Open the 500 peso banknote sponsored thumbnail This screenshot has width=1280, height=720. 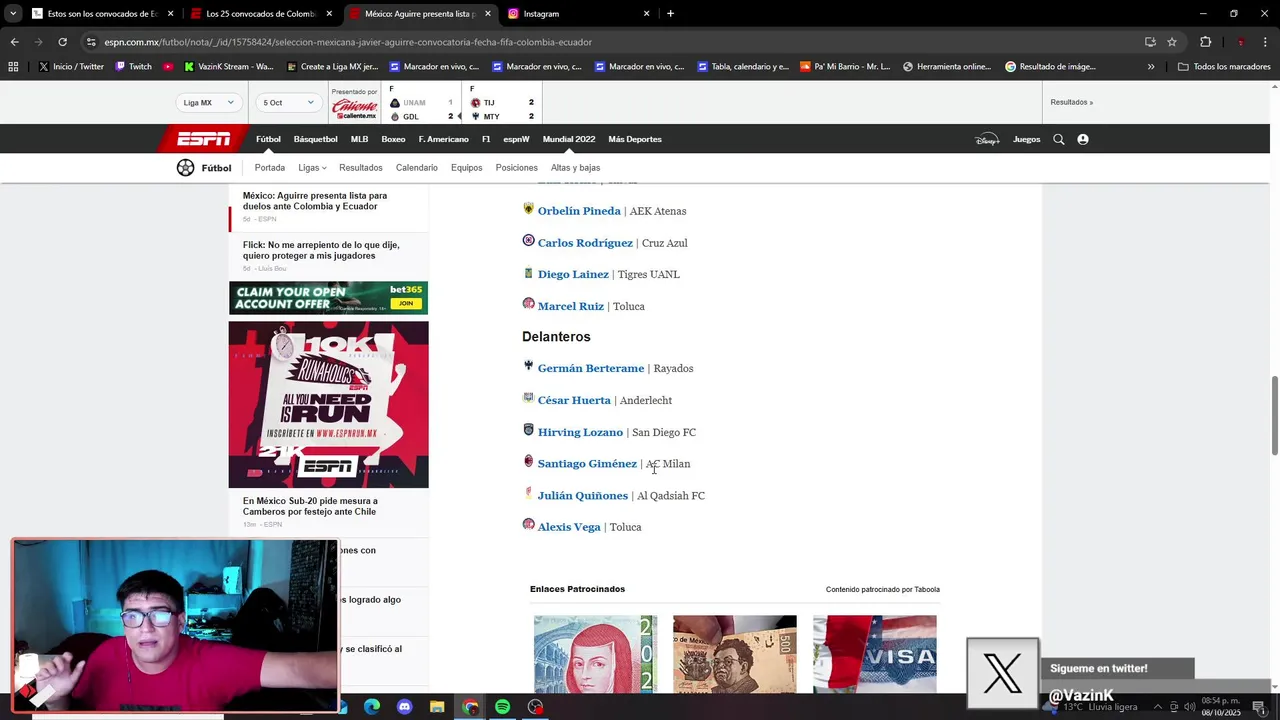(x=735, y=654)
